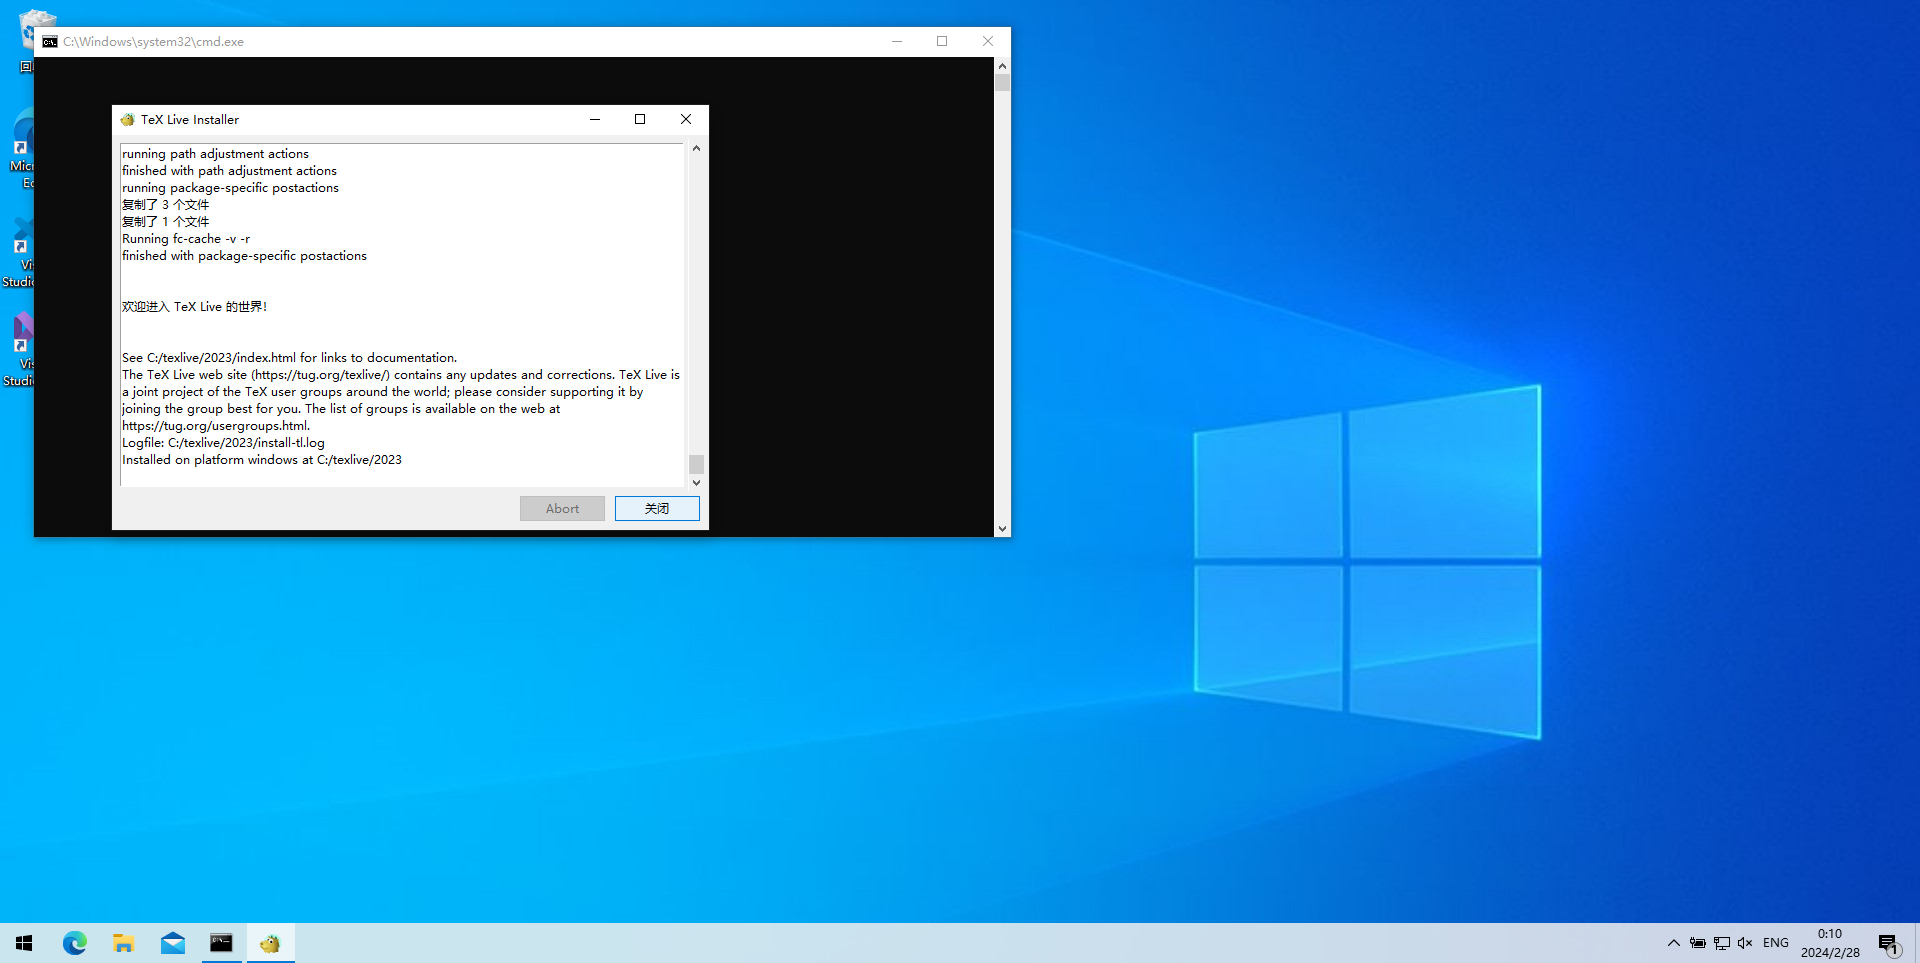Click the cmd.exe title bar icon
The image size is (1920, 963).
click(50, 42)
